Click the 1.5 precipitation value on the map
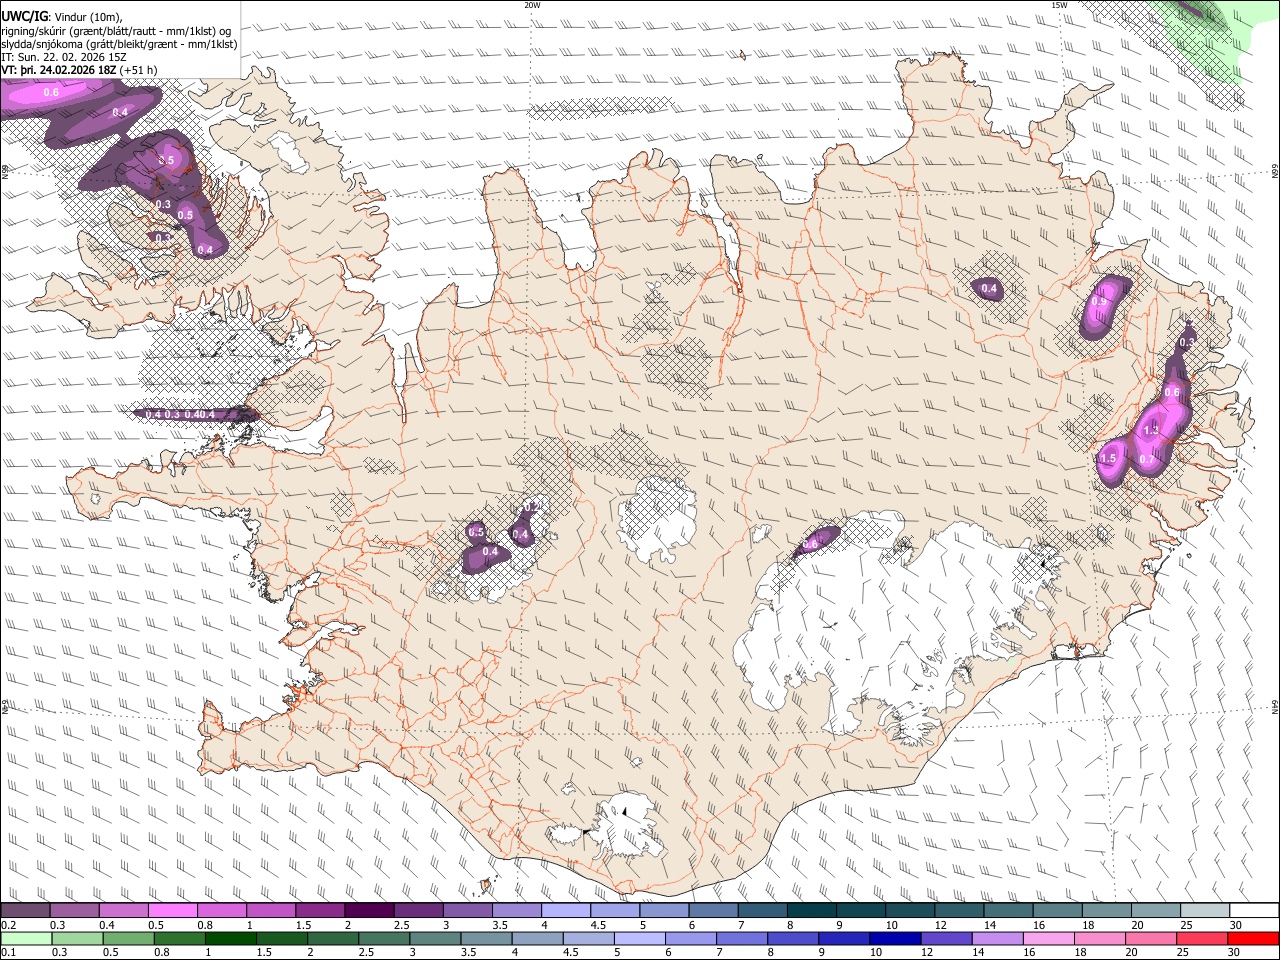 click(1108, 459)
